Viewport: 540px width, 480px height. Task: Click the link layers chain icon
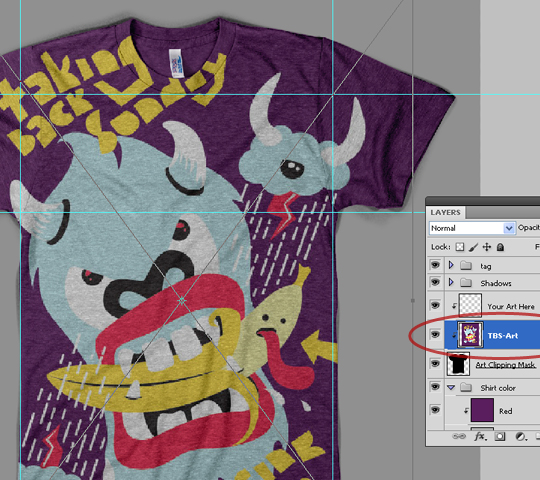coord(458,436)
